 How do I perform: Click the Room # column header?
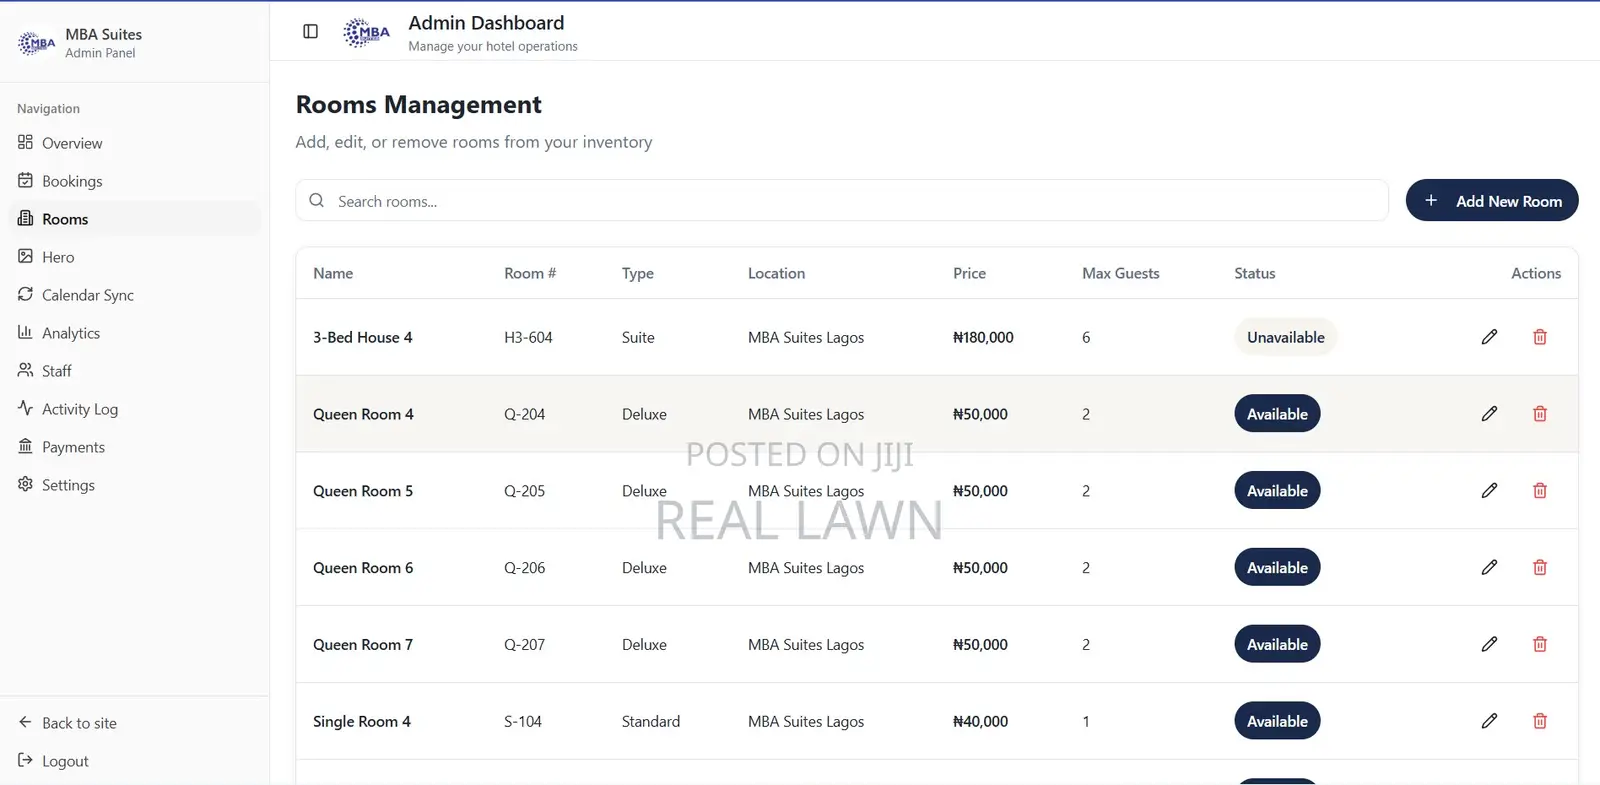530,273
